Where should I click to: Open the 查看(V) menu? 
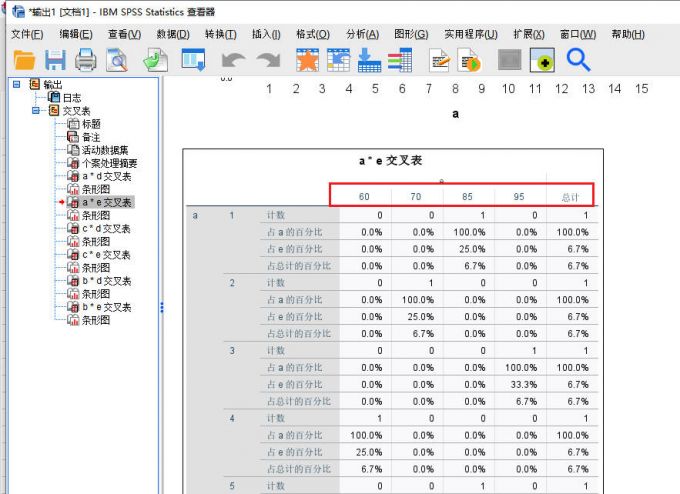pyautogui.click(x=124, y=34)
